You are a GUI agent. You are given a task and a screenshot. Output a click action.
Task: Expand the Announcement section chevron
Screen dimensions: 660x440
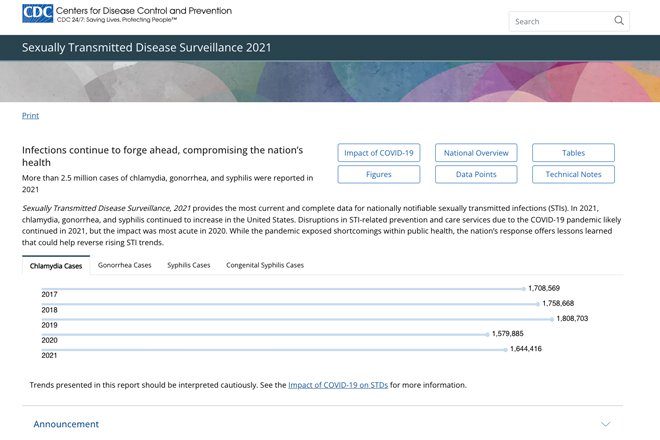point(605,424)
